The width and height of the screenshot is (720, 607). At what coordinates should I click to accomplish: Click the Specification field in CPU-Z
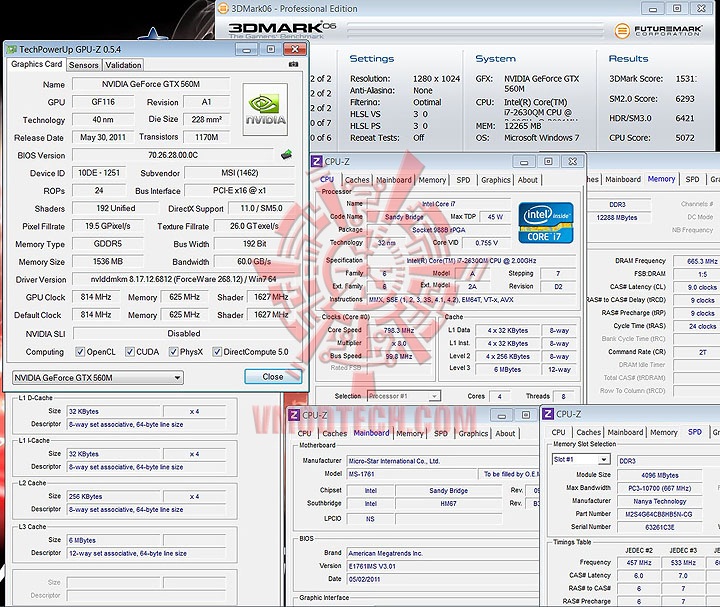tap(471, 261)
